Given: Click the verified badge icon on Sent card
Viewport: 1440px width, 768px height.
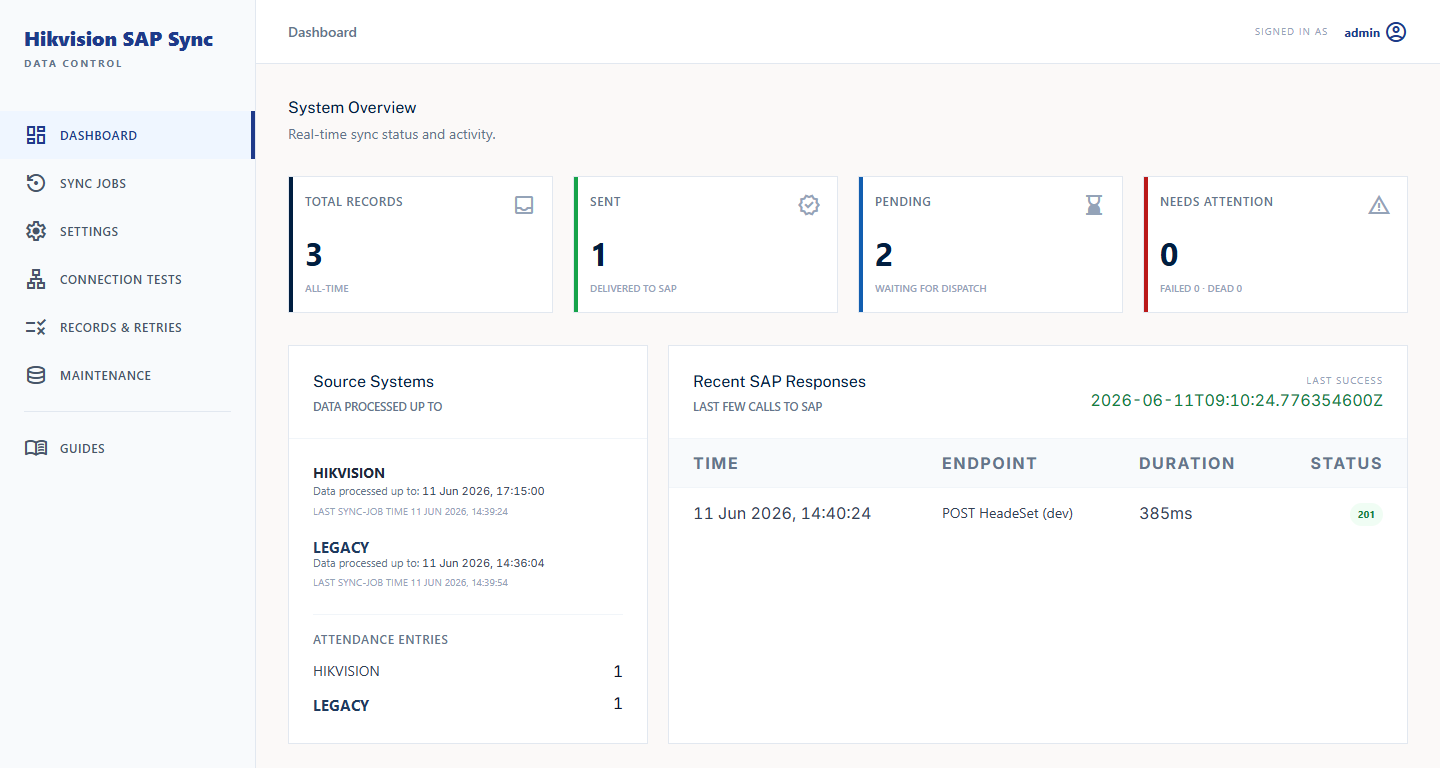Looking at the screenshot, I should click(809, 205).
